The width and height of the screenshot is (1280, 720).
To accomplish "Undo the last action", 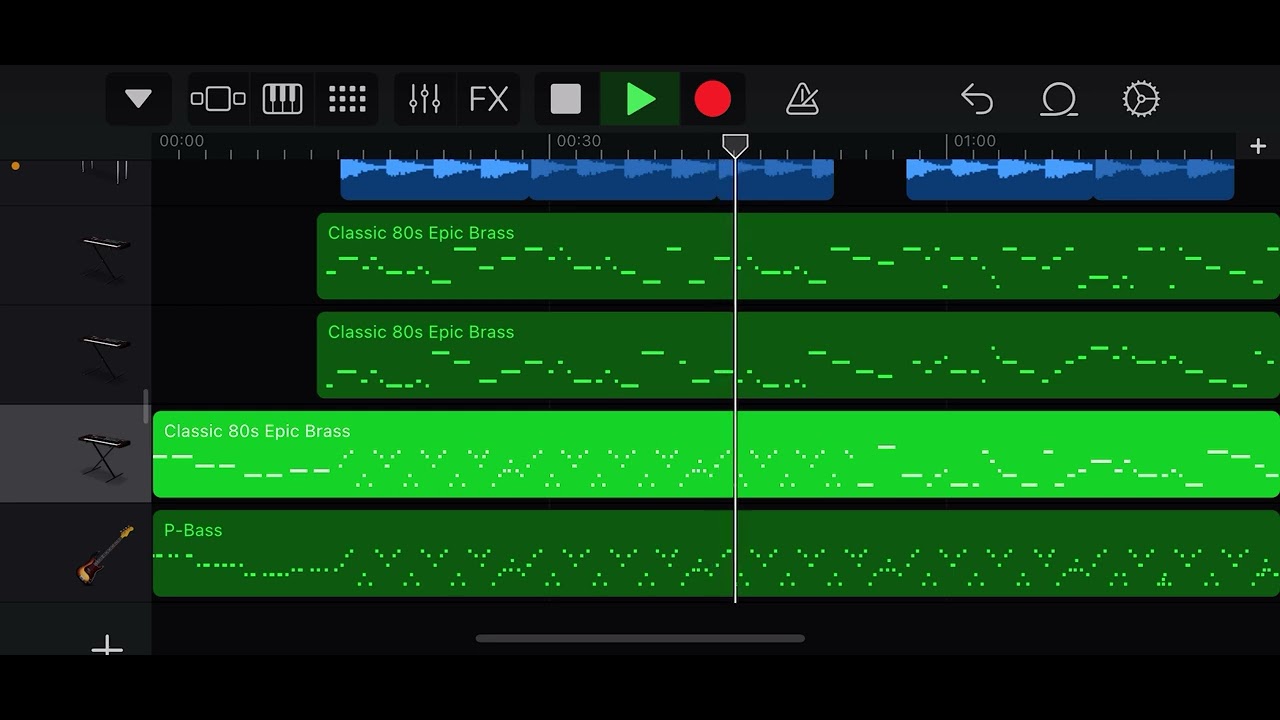I will 977,99.
